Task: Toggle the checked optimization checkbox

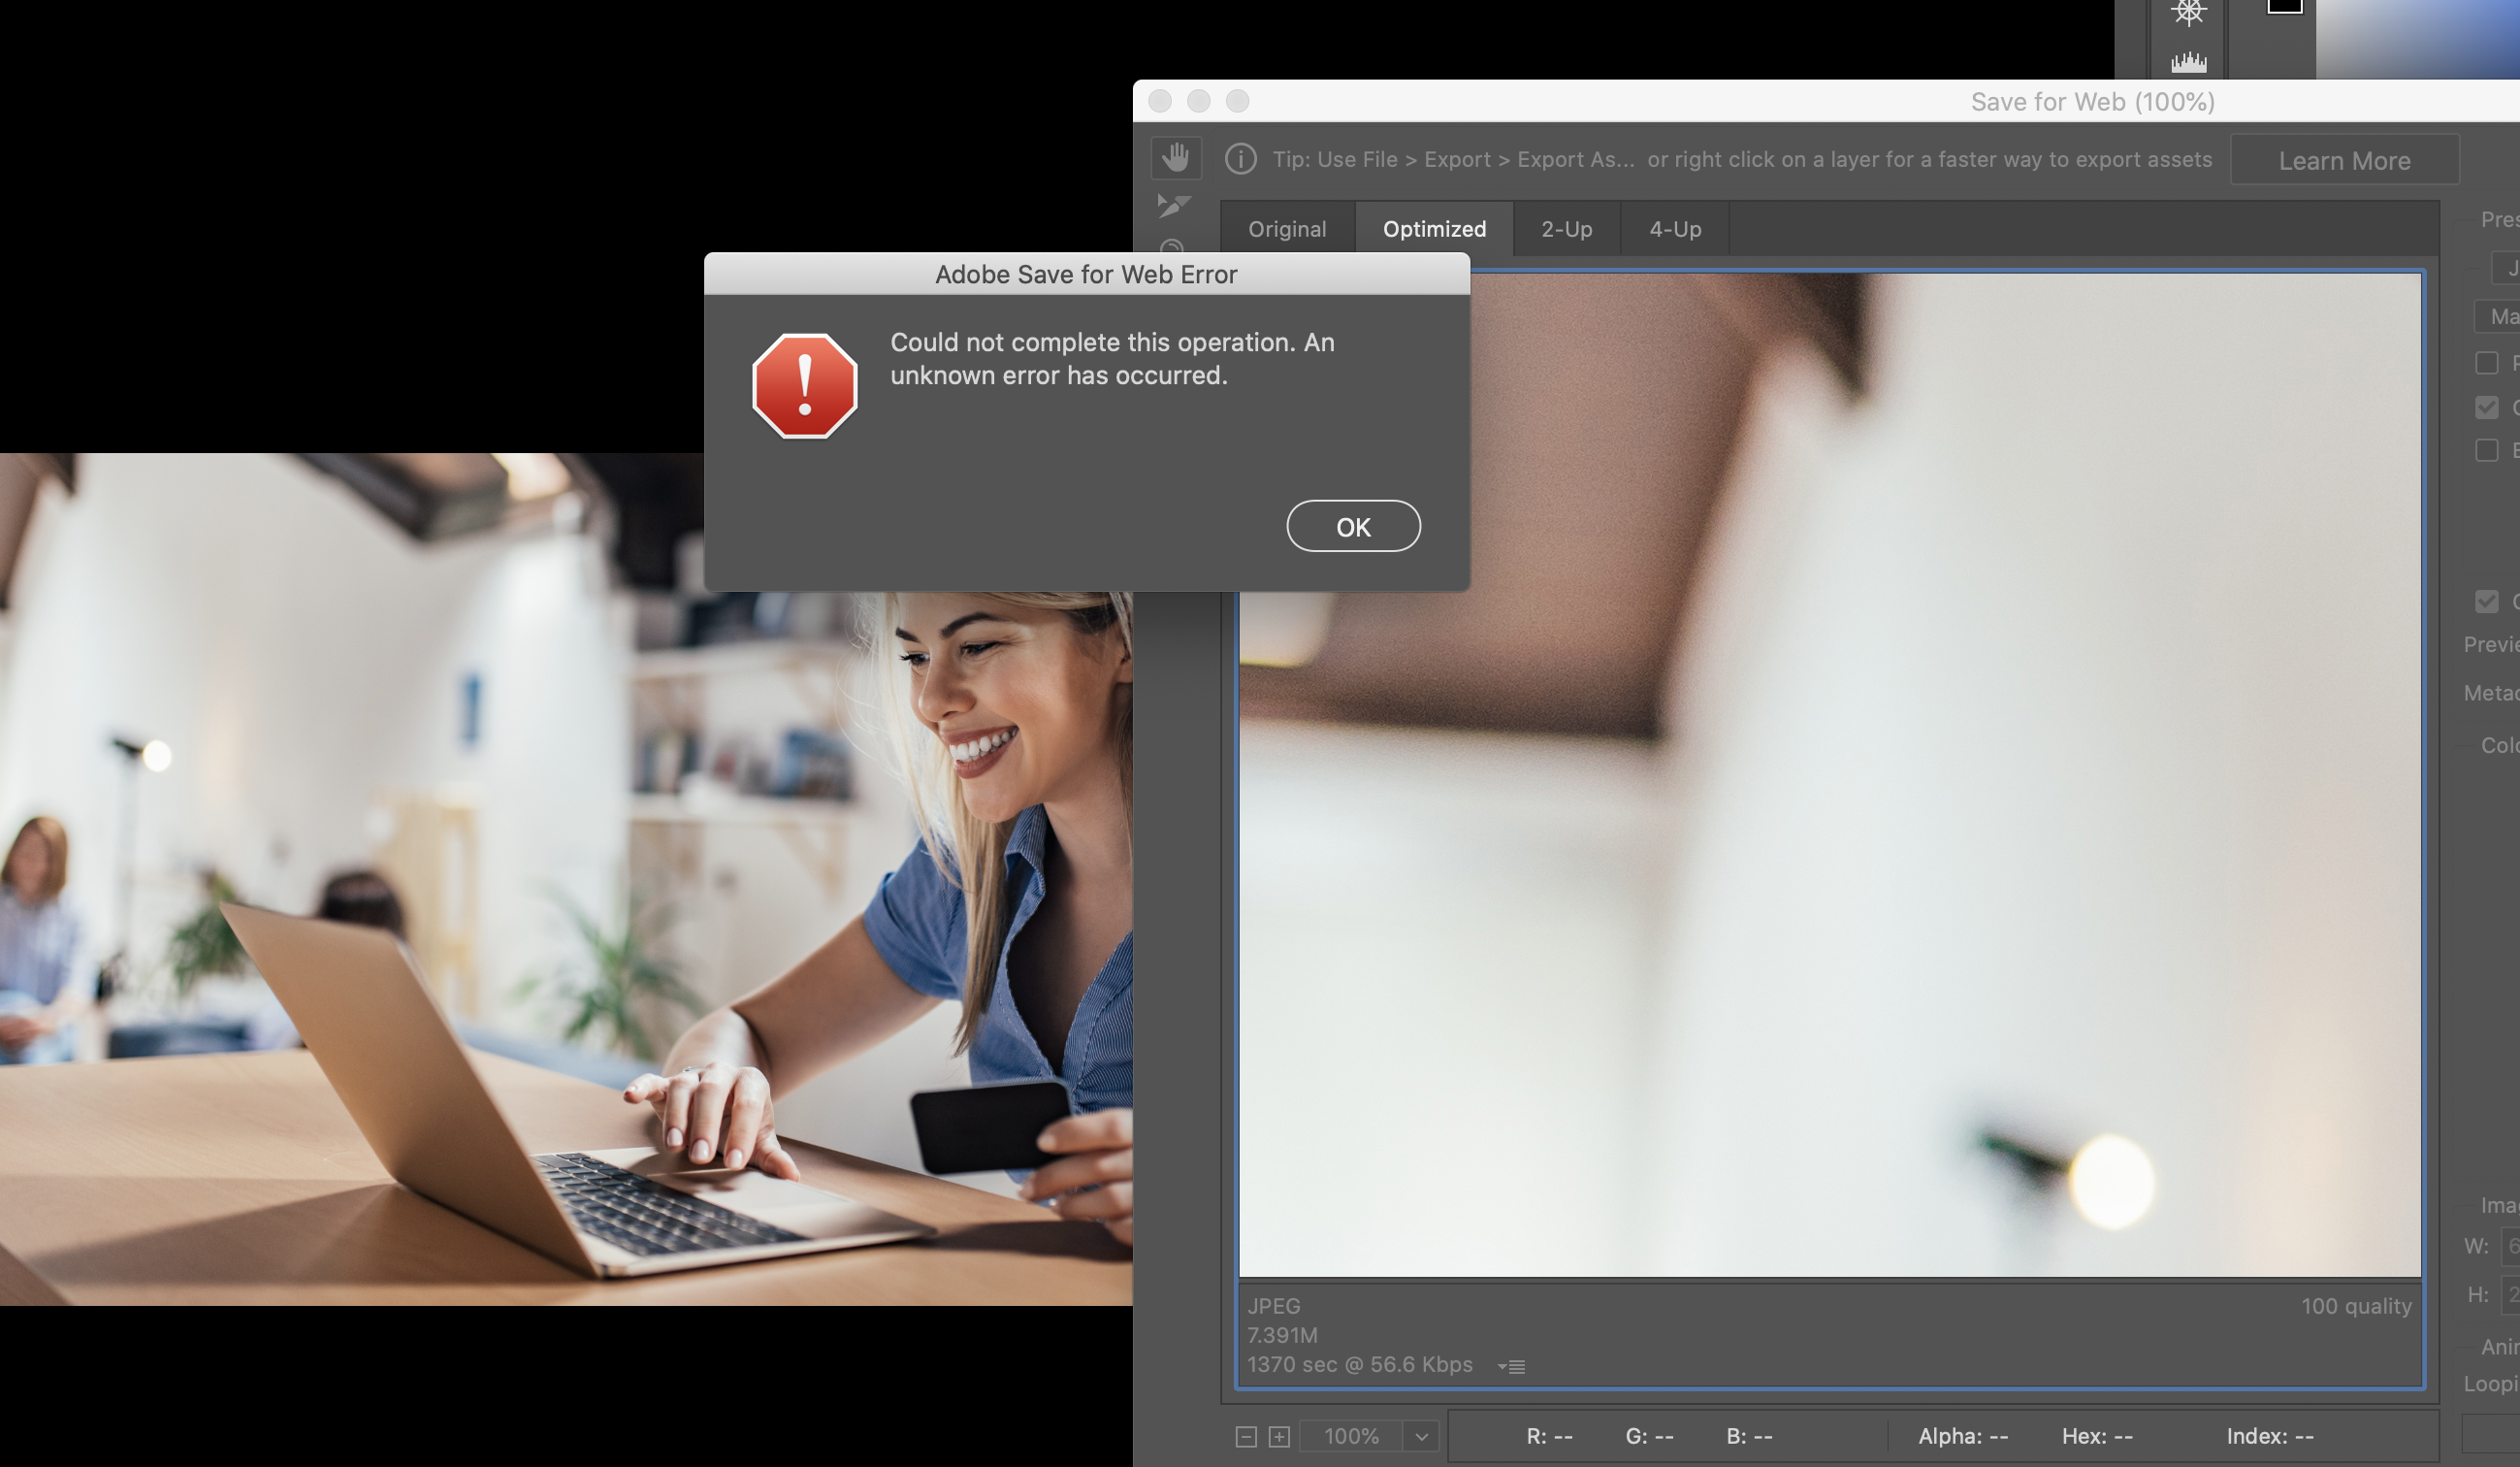Action: click(x=2486, y=407)
